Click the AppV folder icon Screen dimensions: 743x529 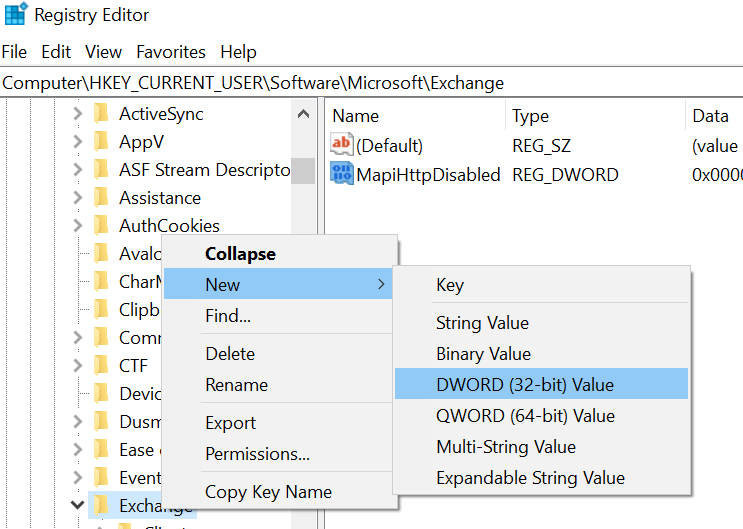click(x=101, y=142)
